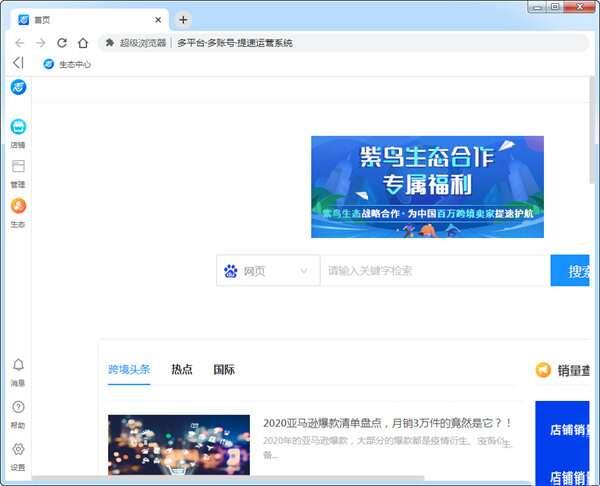The width and height of the screenshot is (600, 486).
Task: Select the 跨境头条 tab
Action: click(129, 369)
